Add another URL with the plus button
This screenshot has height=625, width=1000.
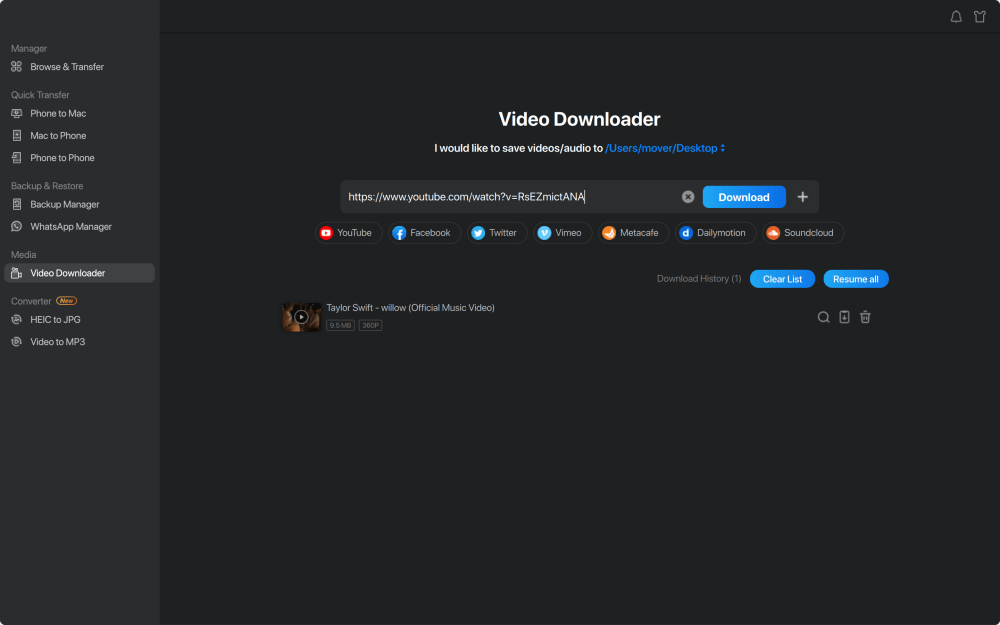[x=803, y=197]
